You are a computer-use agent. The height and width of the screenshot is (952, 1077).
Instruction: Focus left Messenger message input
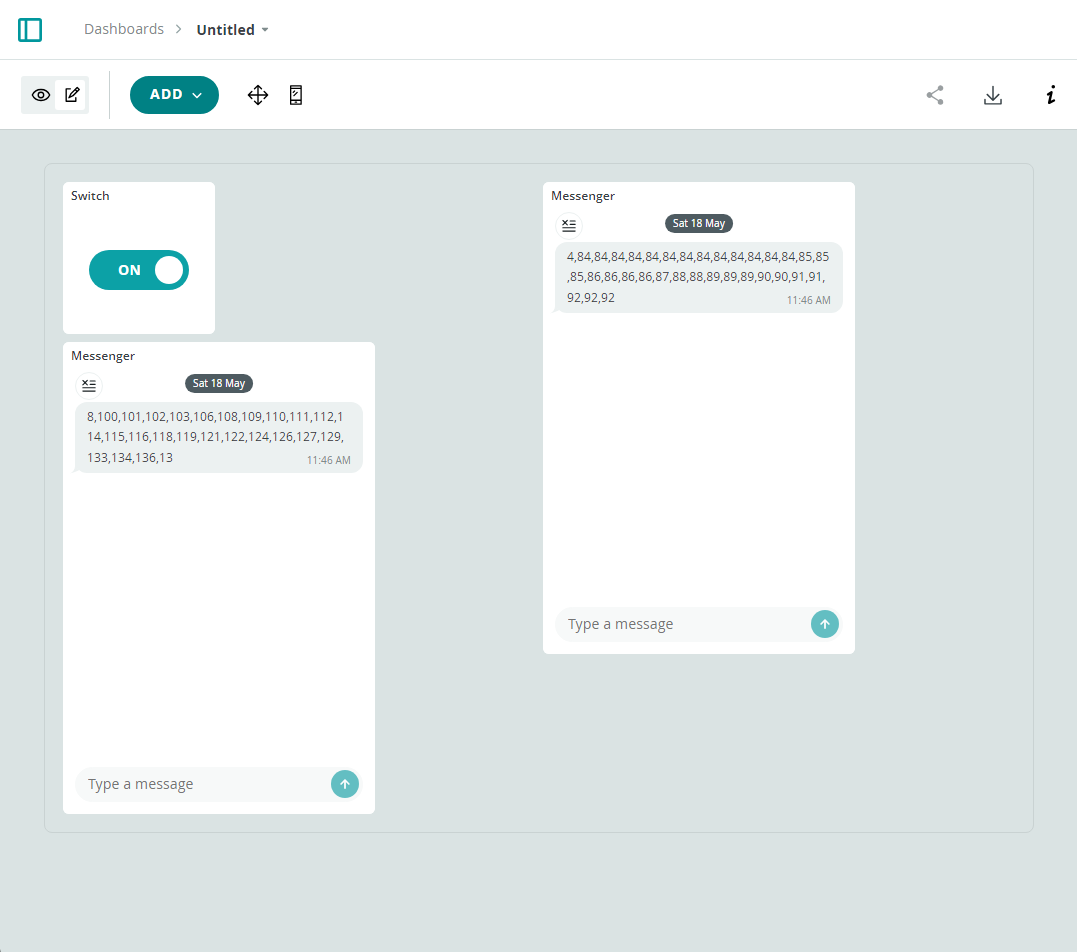(203, 784)
